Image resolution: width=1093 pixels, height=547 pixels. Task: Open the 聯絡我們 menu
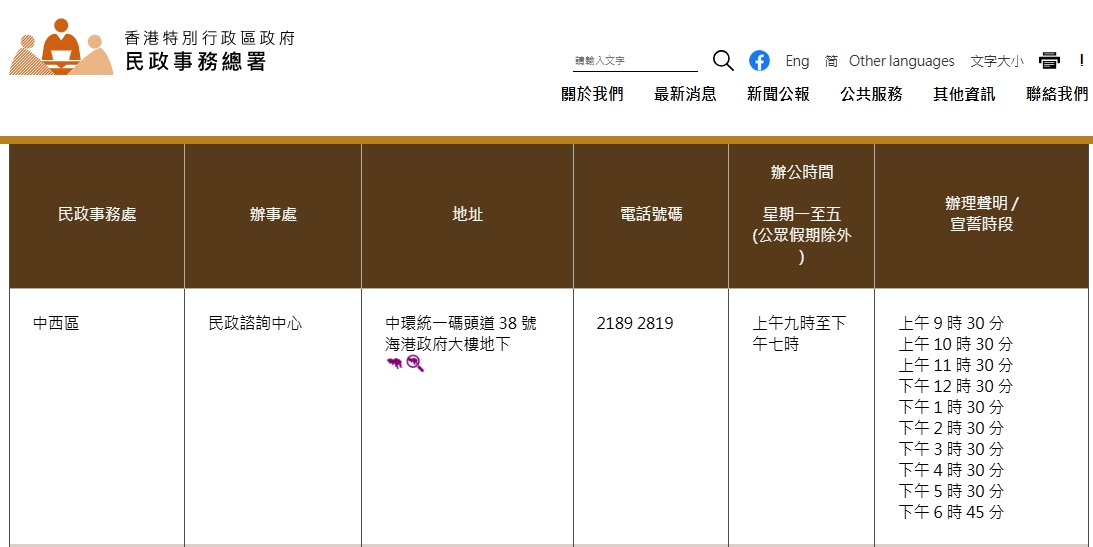click(x=1057, y=94)
